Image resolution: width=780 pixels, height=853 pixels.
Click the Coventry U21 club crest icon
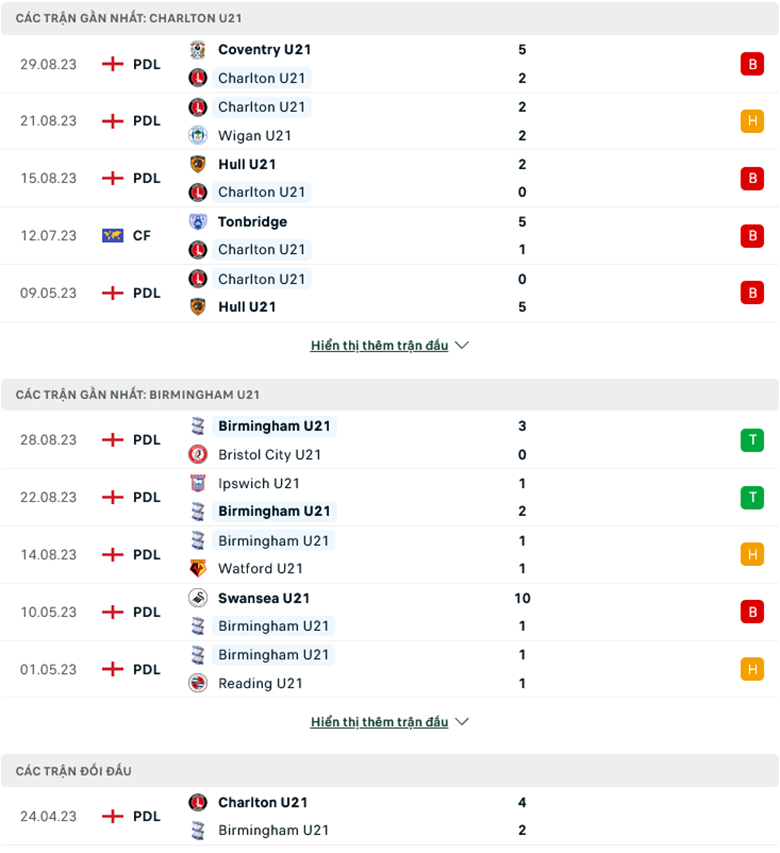click(199, 49)
